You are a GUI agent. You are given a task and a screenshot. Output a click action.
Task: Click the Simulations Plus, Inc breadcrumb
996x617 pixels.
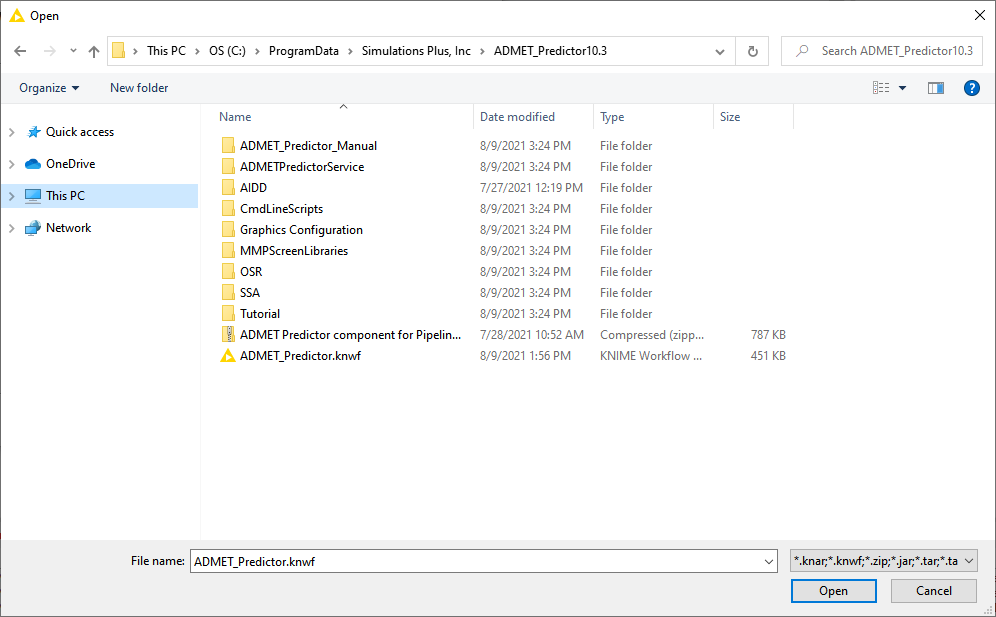[x=416, y=51]
